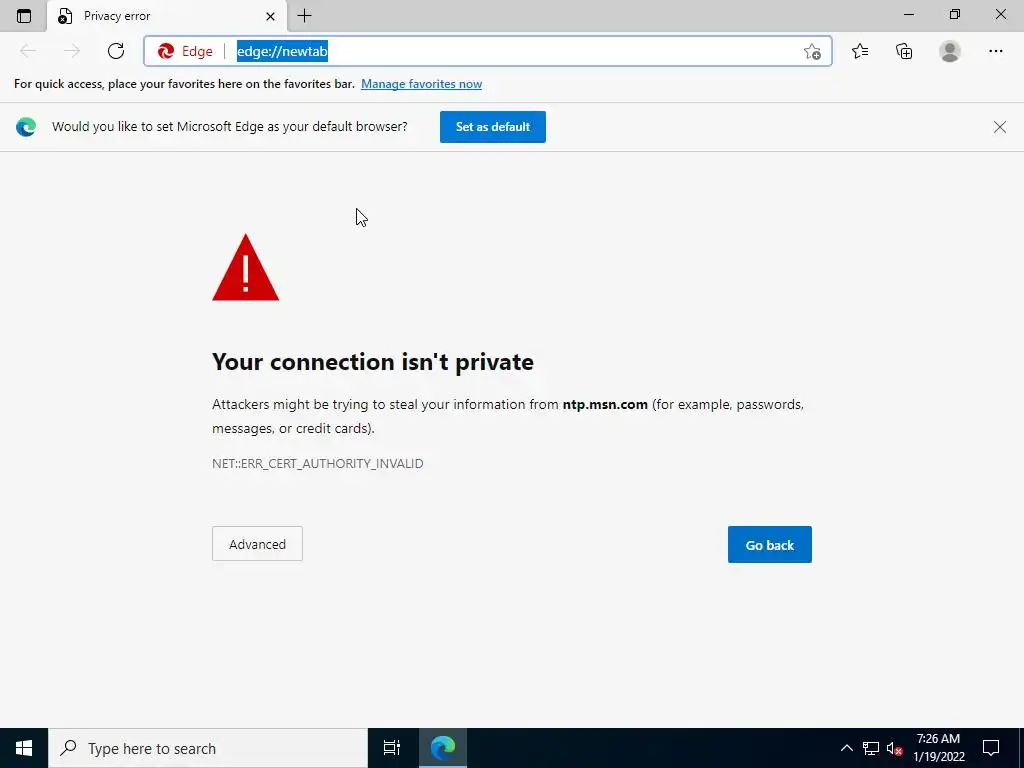Select the Privacy error tab
The width and height of the screenshot is (1024, 768).
click(x=167, y=16)
